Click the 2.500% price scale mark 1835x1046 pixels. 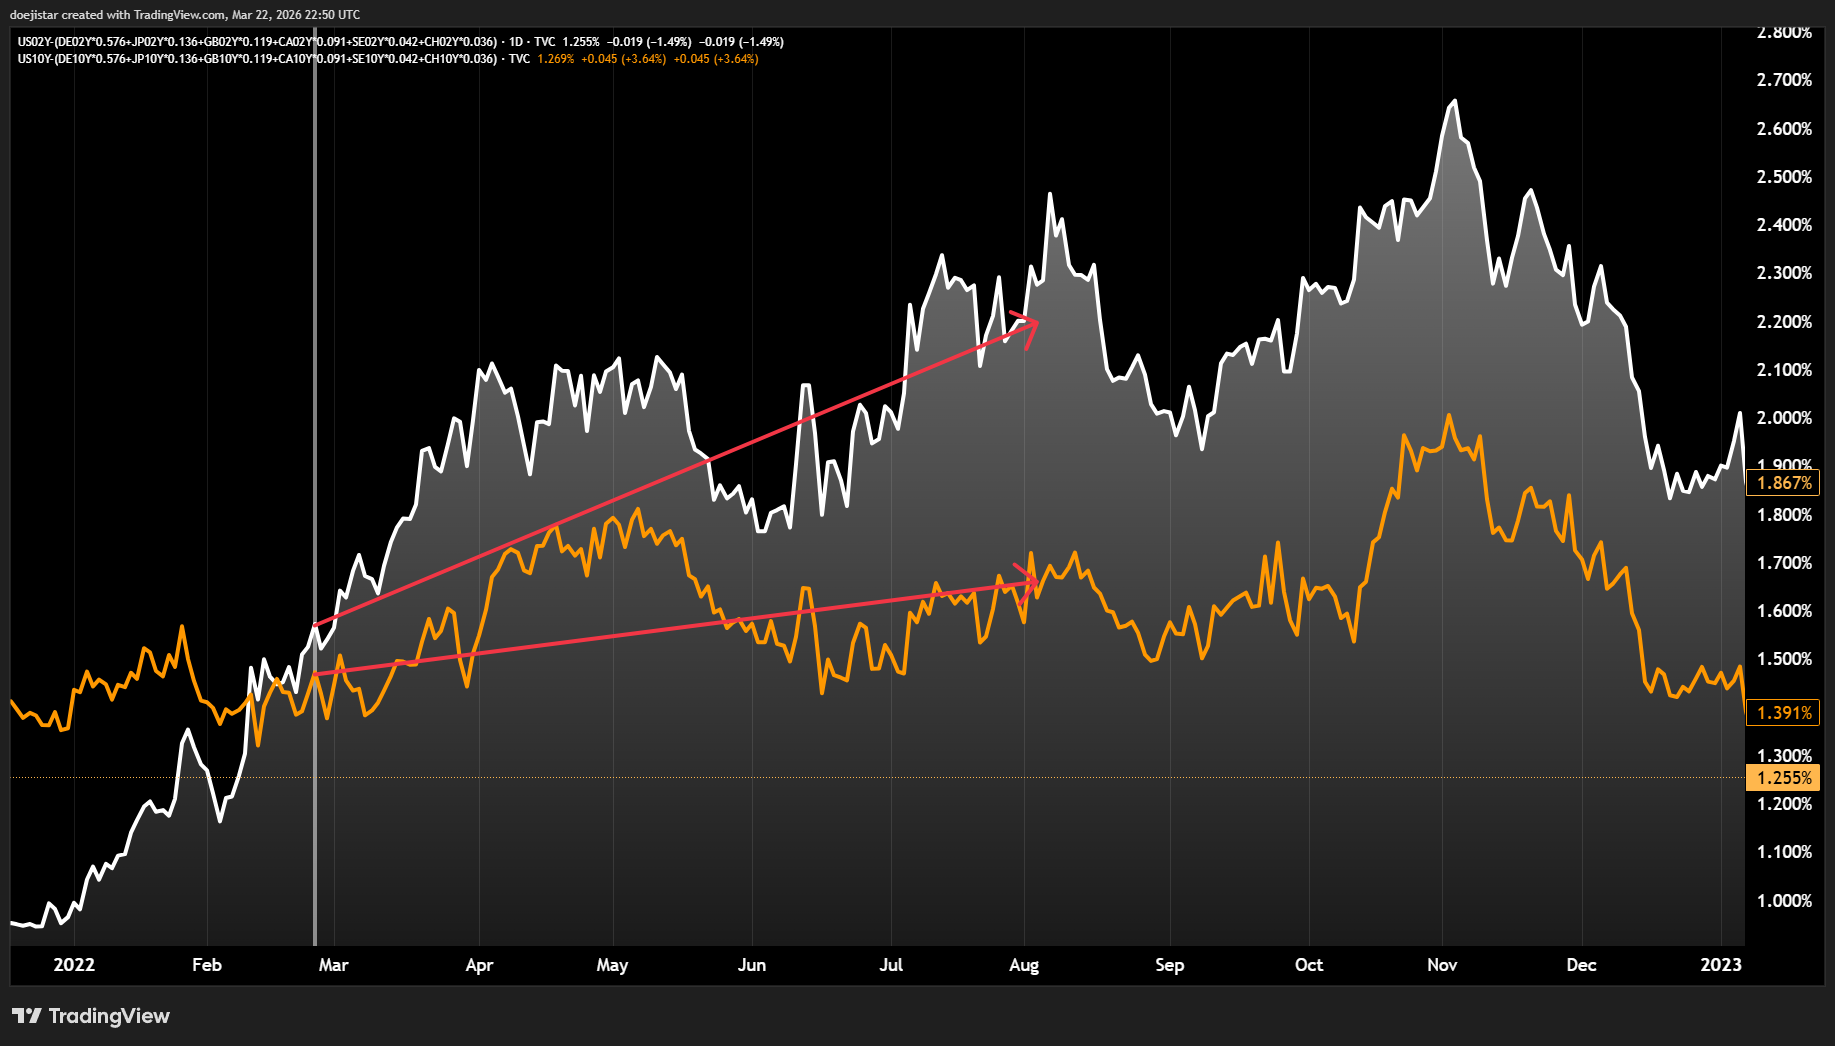(x=1784, y=177)
